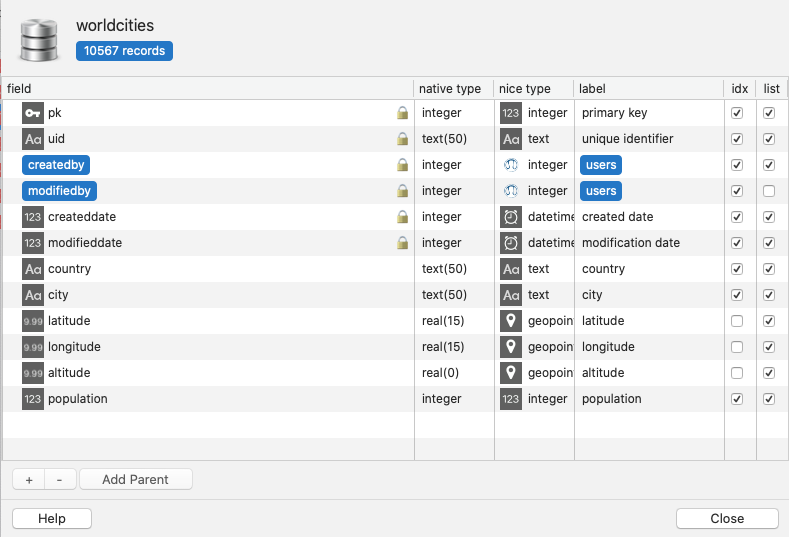Click the Help button

tap(52, 518)
